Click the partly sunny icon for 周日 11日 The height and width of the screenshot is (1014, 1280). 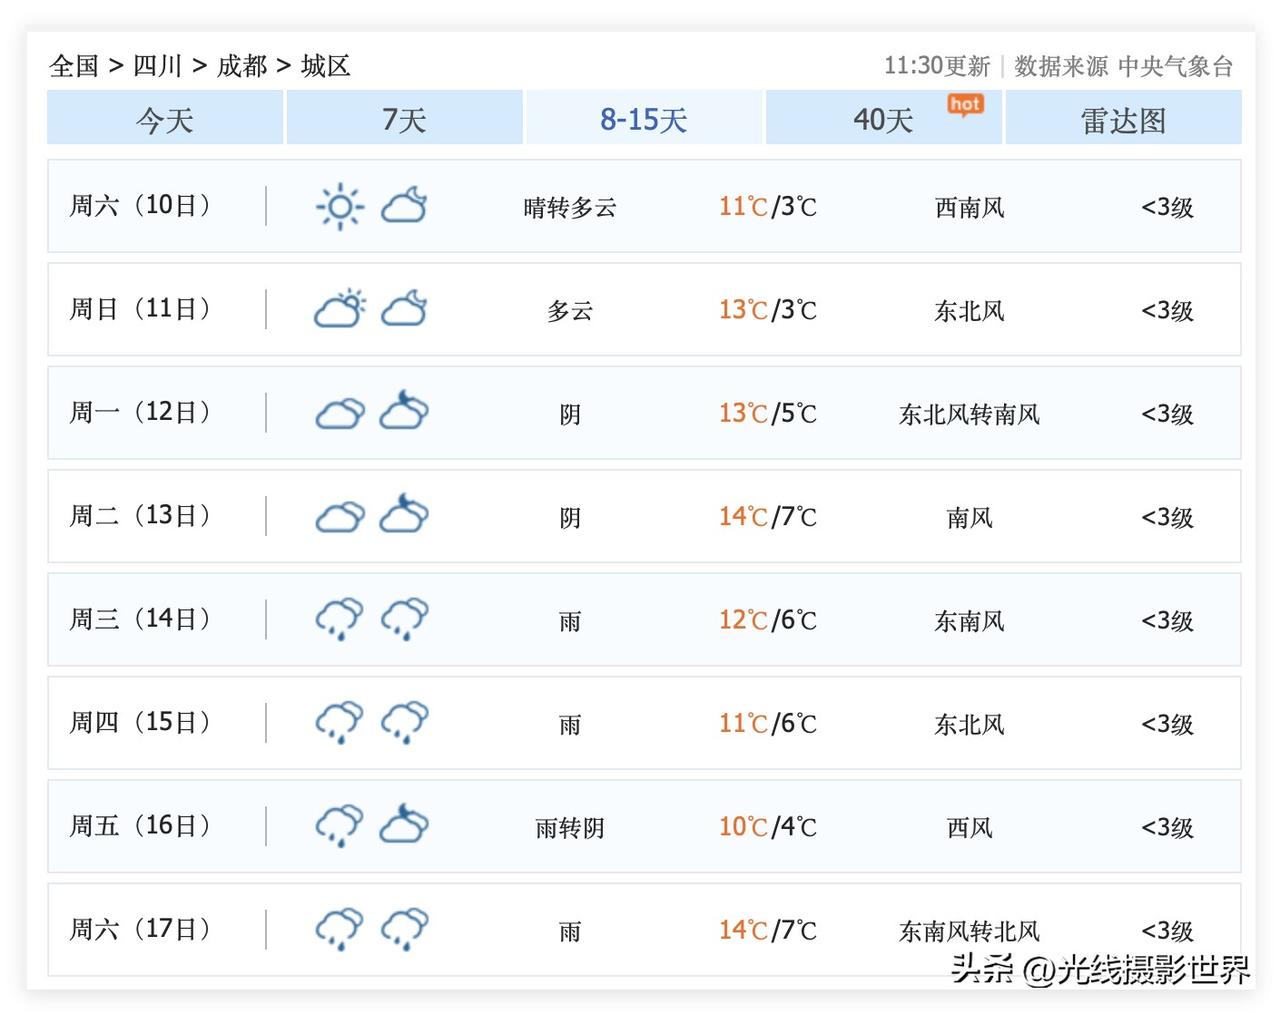point(340,309)
